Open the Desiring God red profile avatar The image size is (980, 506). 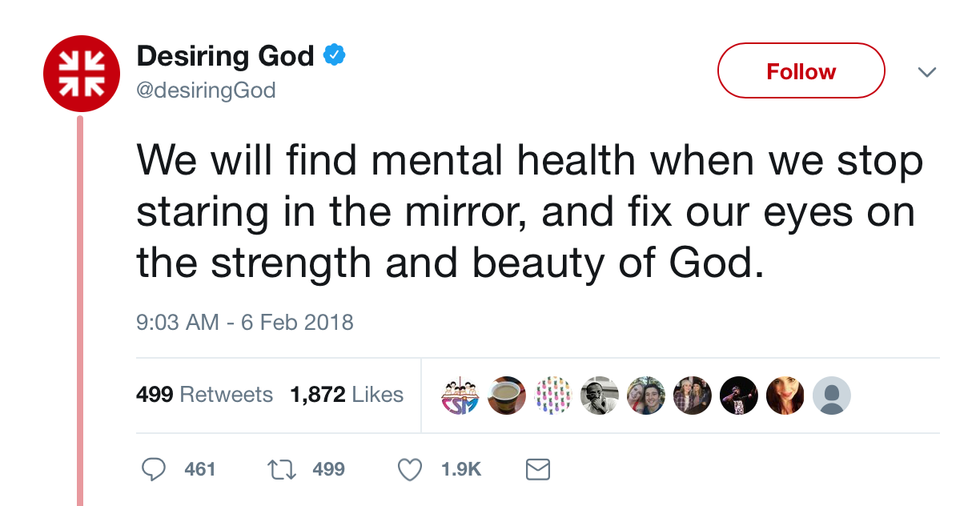(x=81, y=72)
